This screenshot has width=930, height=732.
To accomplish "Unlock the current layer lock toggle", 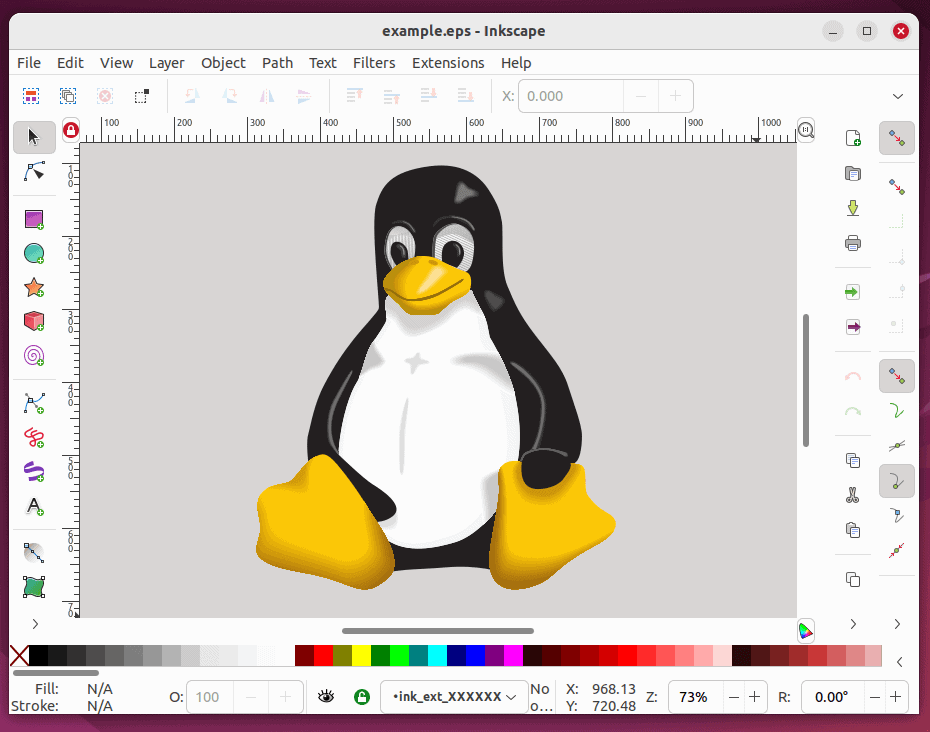I will click(x=361, y=696).
